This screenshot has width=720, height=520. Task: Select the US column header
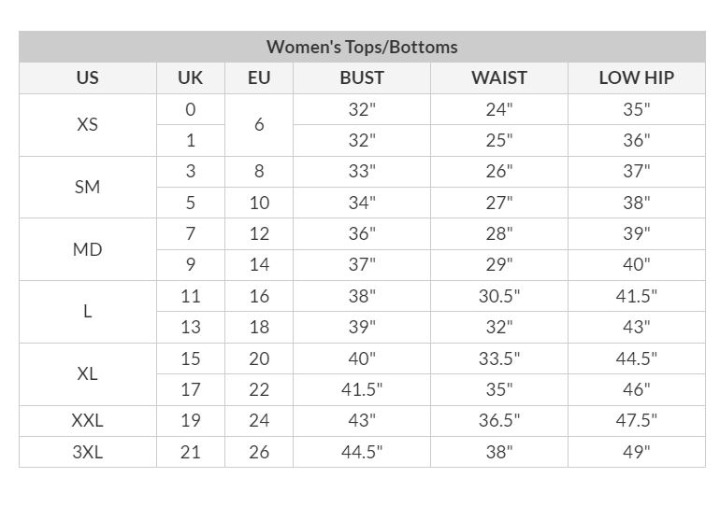click(87, 78)
